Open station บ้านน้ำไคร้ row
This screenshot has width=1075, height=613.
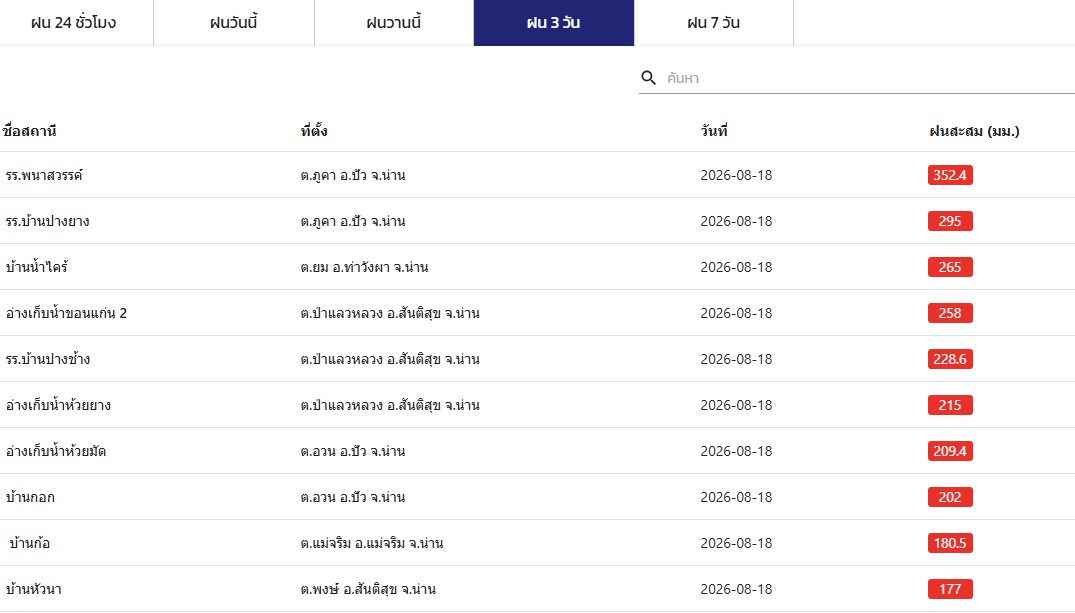click(538, 267)
